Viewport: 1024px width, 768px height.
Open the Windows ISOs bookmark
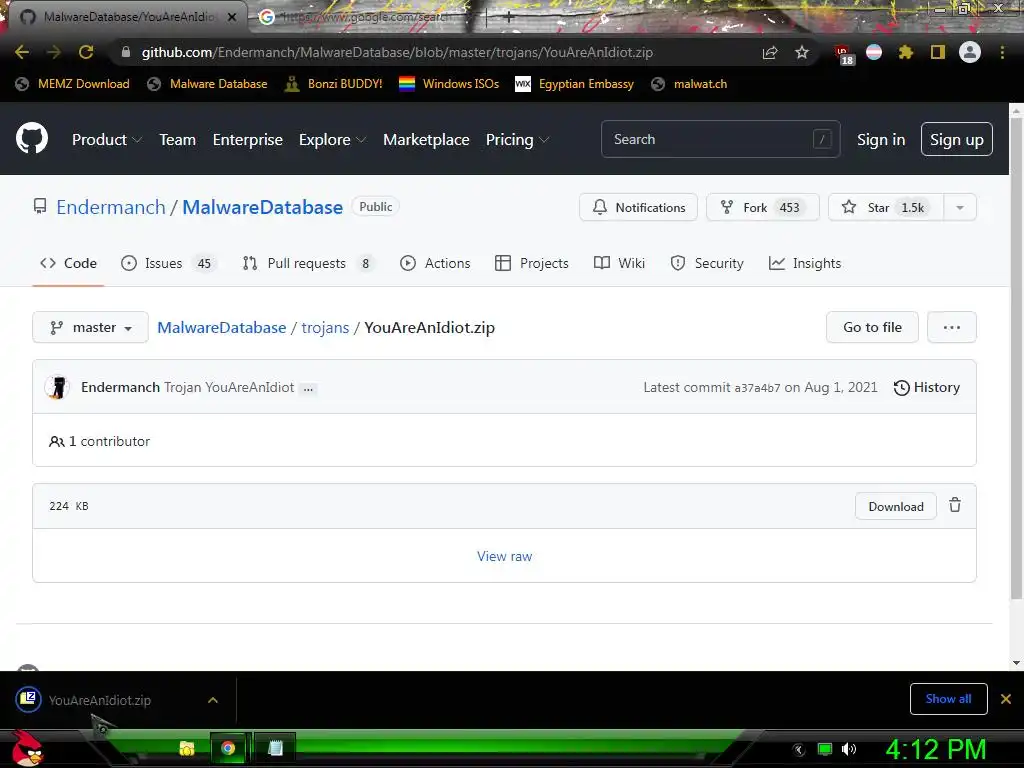click(449, 84)
